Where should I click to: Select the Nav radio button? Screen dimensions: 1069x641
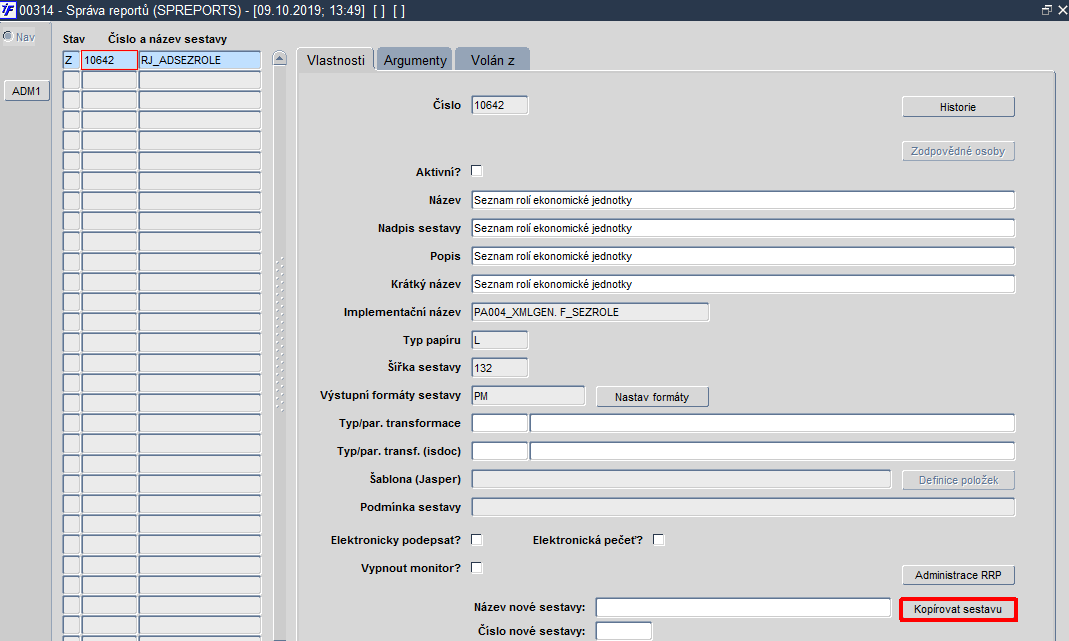pyautogui.click(x=8, y=36)
